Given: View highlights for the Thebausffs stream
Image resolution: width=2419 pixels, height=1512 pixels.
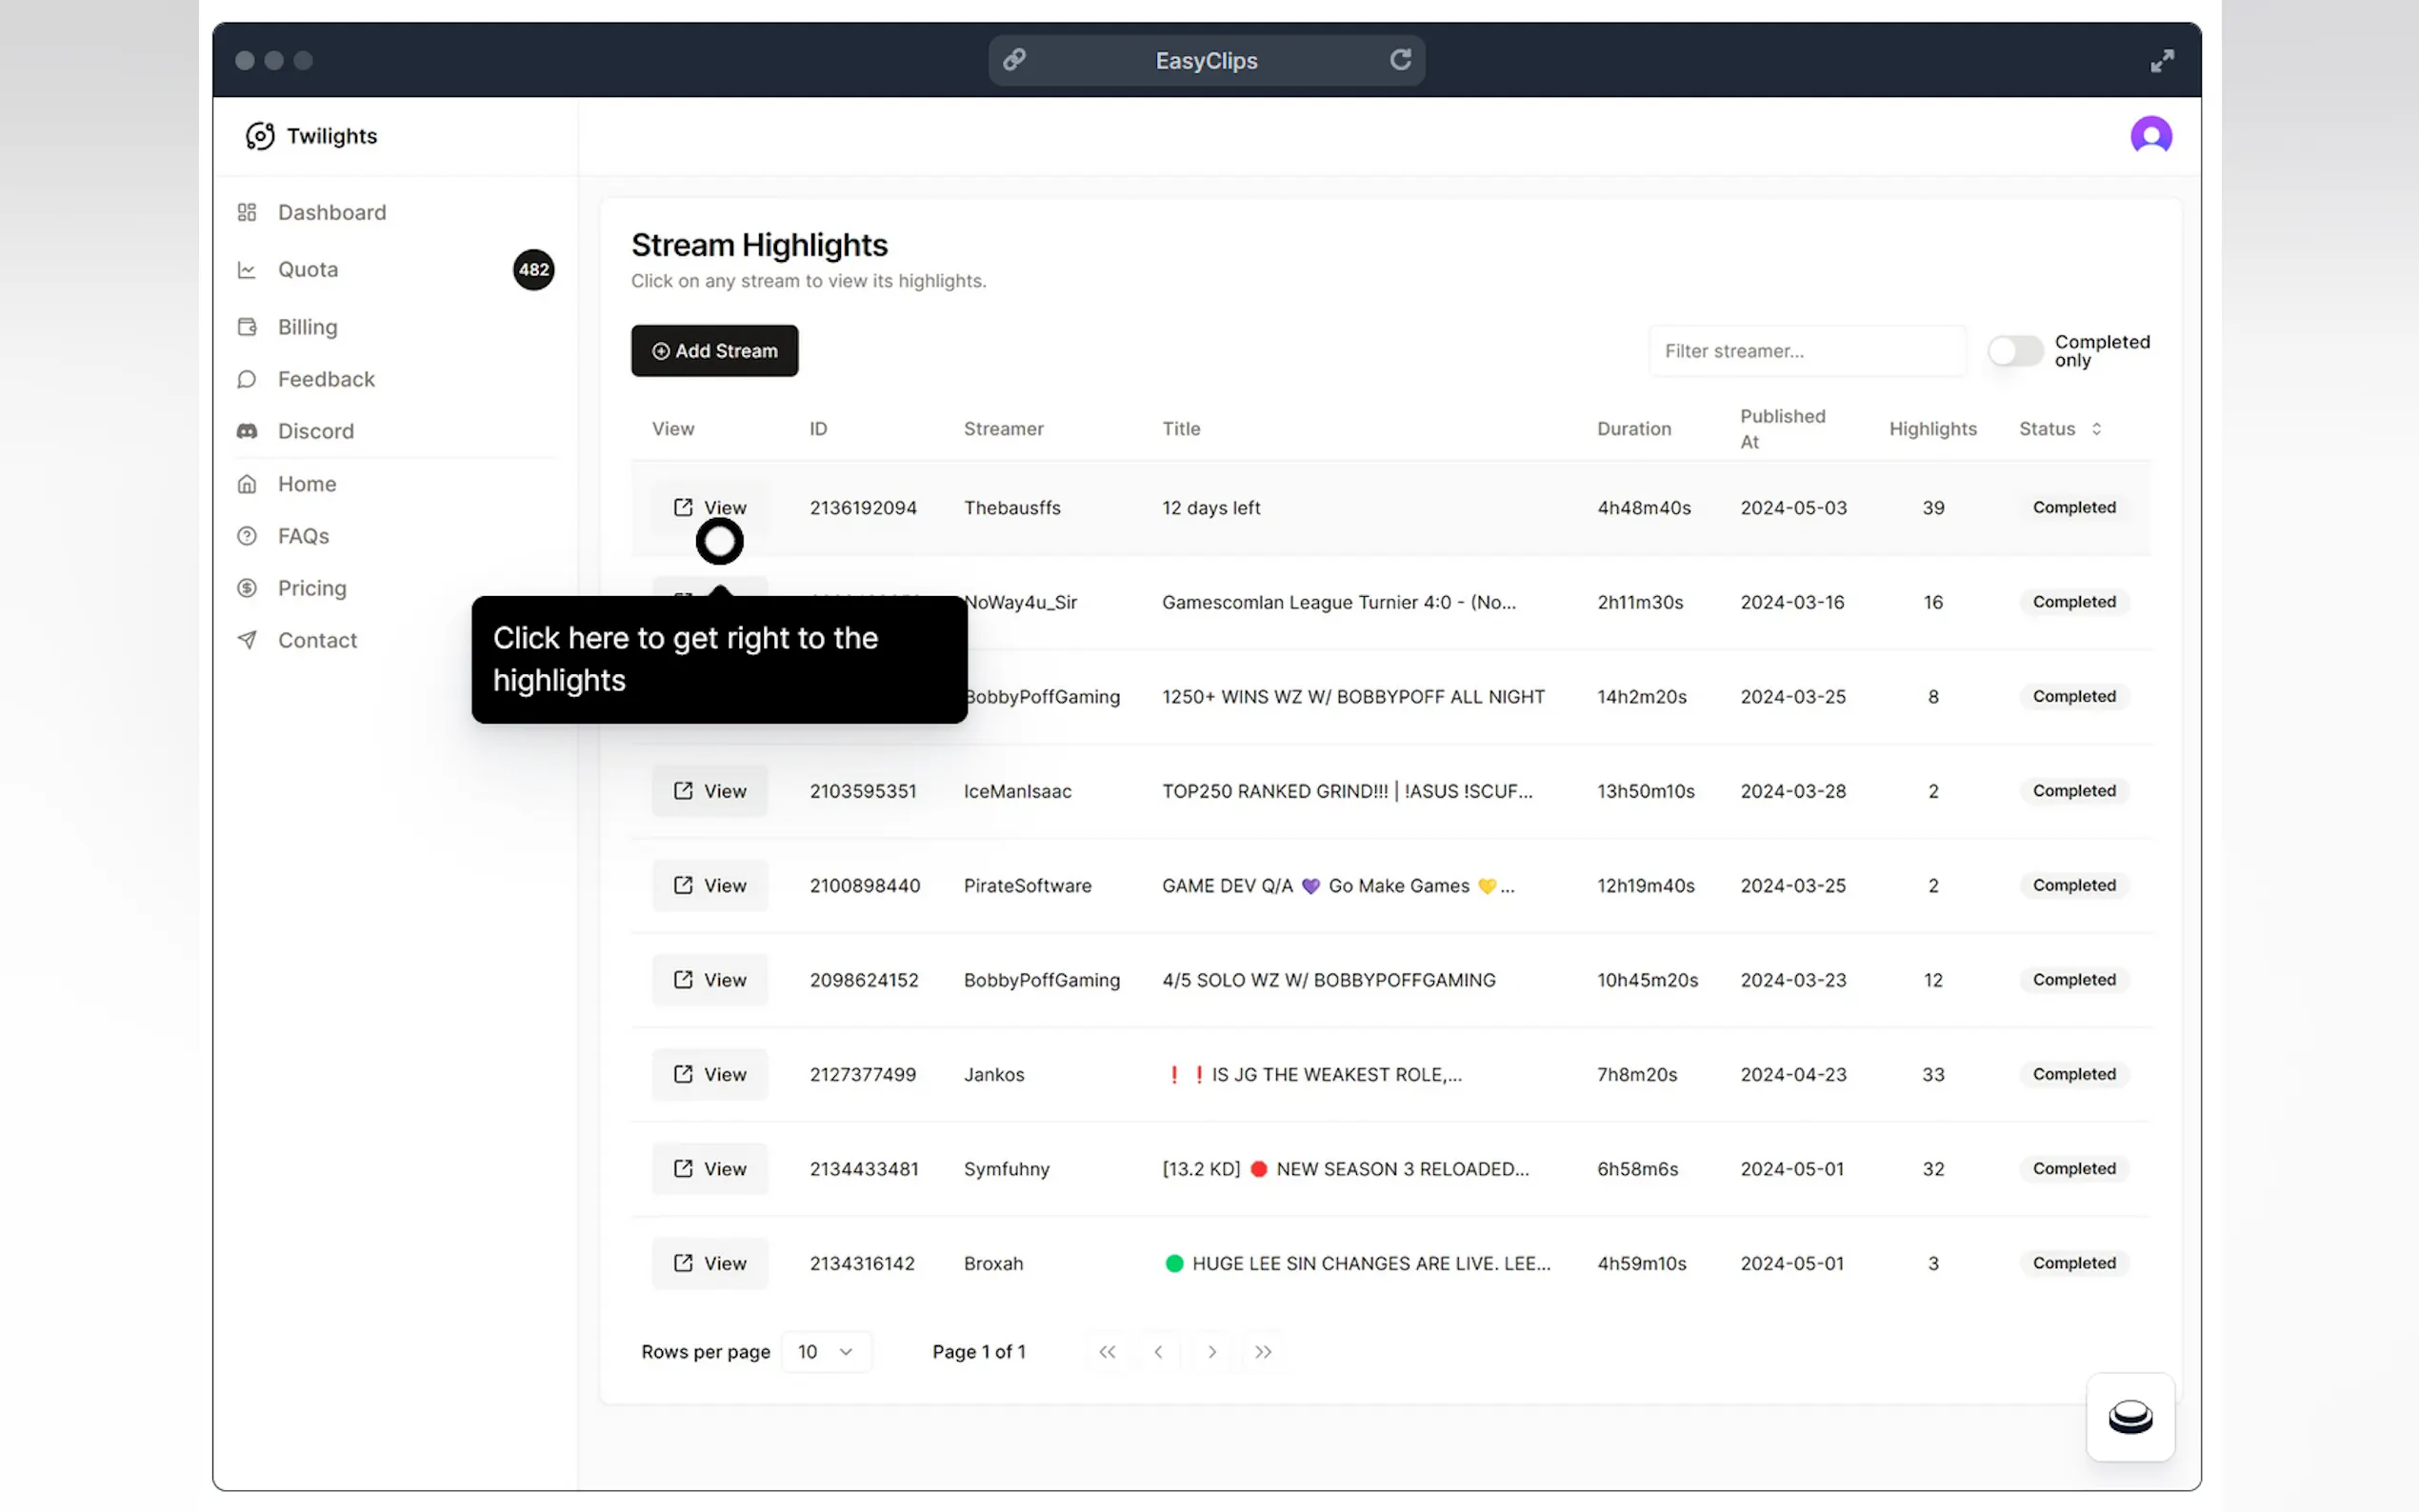Looking at the screenshot, I should click(710, 508).
